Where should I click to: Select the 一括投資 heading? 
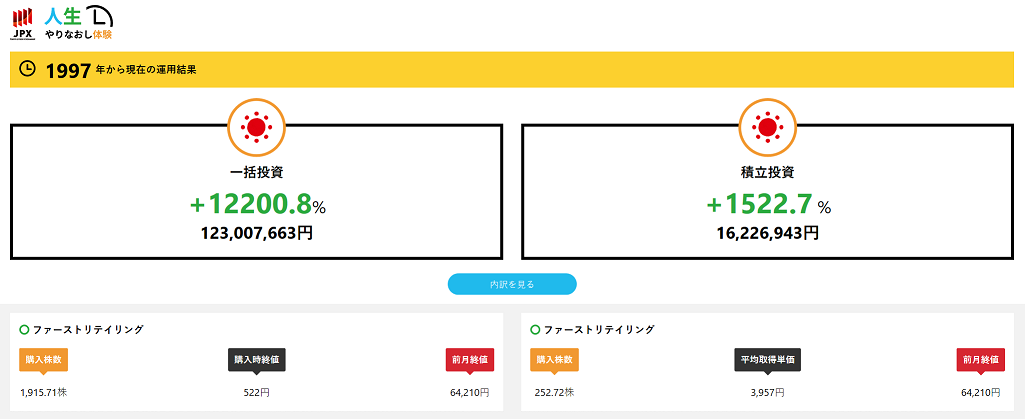click(x=257, y=172)
